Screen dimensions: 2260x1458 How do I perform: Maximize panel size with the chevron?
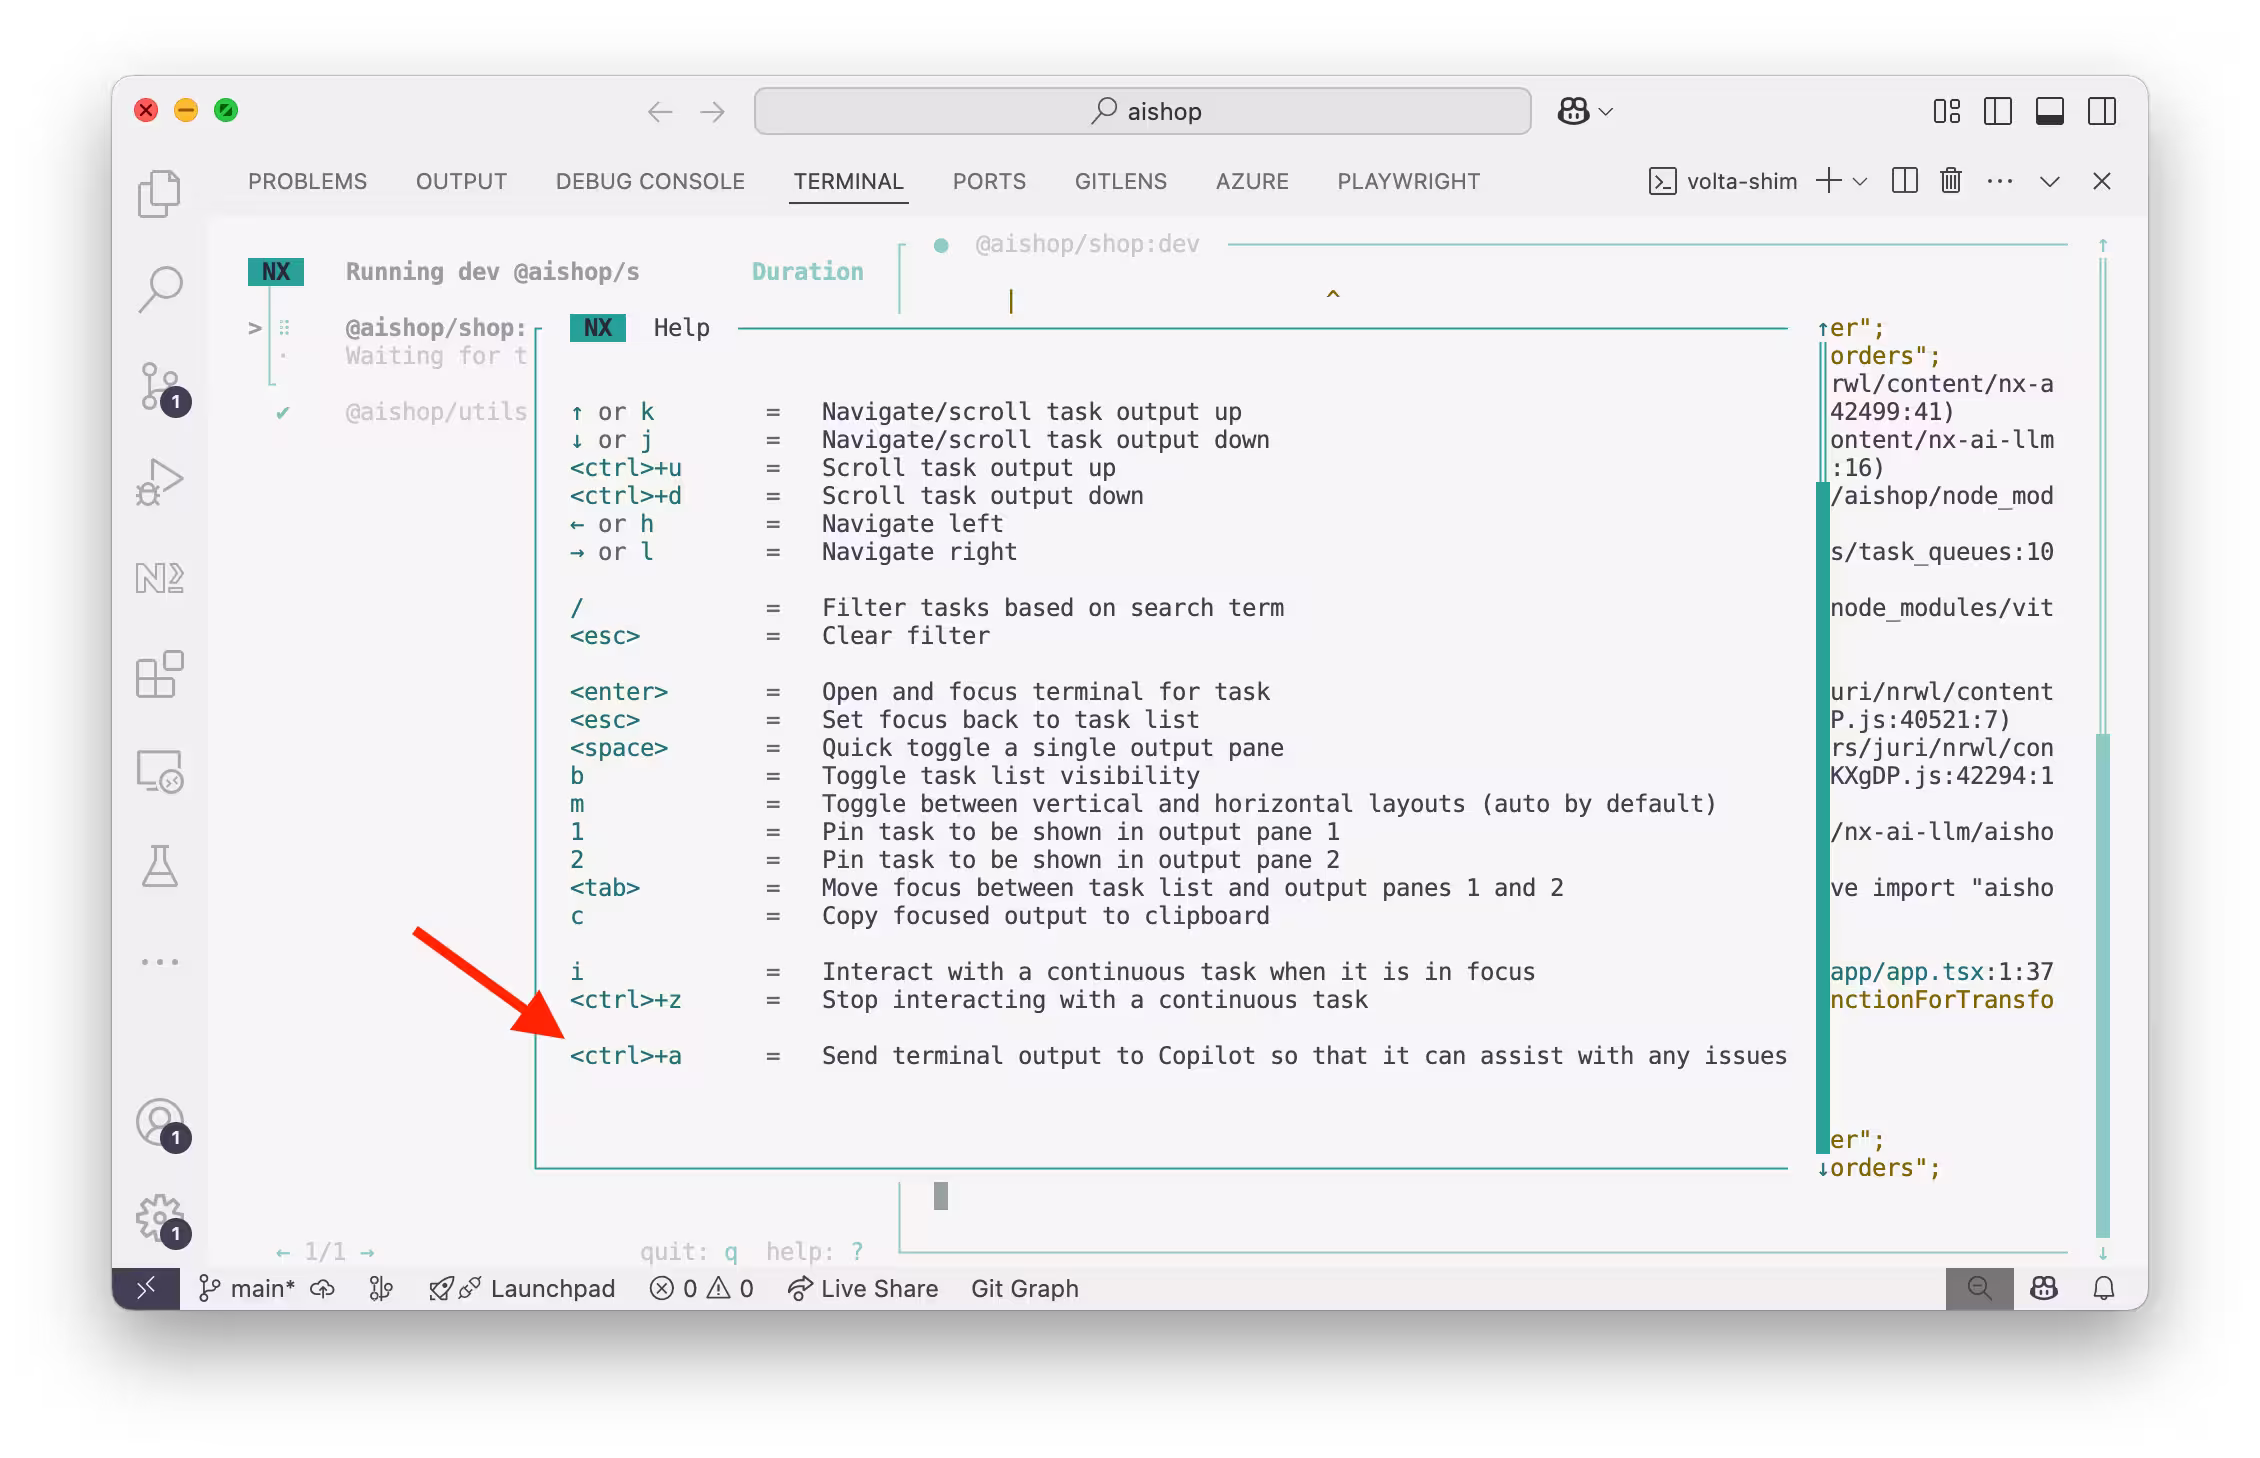pos(2049,181)
